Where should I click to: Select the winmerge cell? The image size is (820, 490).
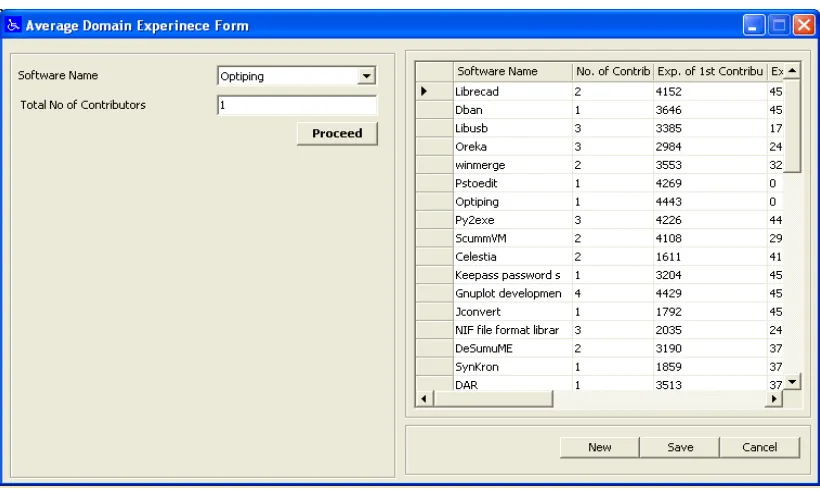tap(512, 165)
